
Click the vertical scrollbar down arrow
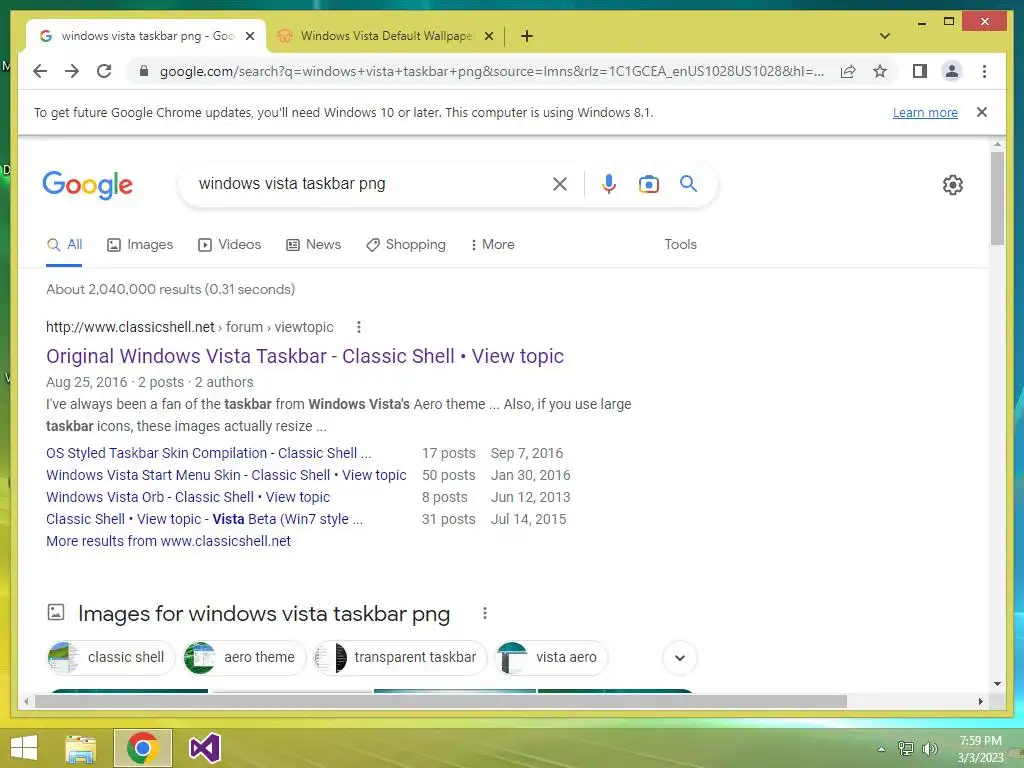997,684
